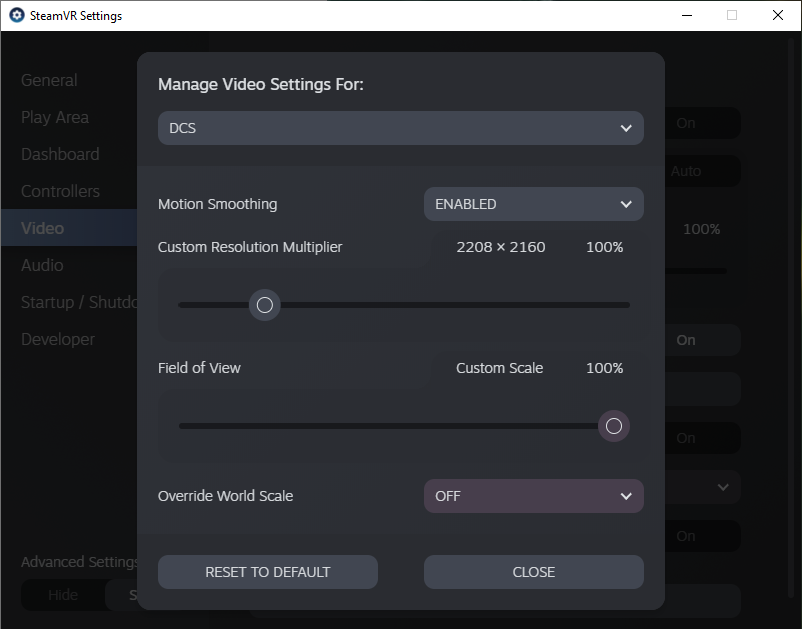The height and width of the screenshot is (629, 802).
Task: Click the Custom Scale label
Action: pos(500,368)
